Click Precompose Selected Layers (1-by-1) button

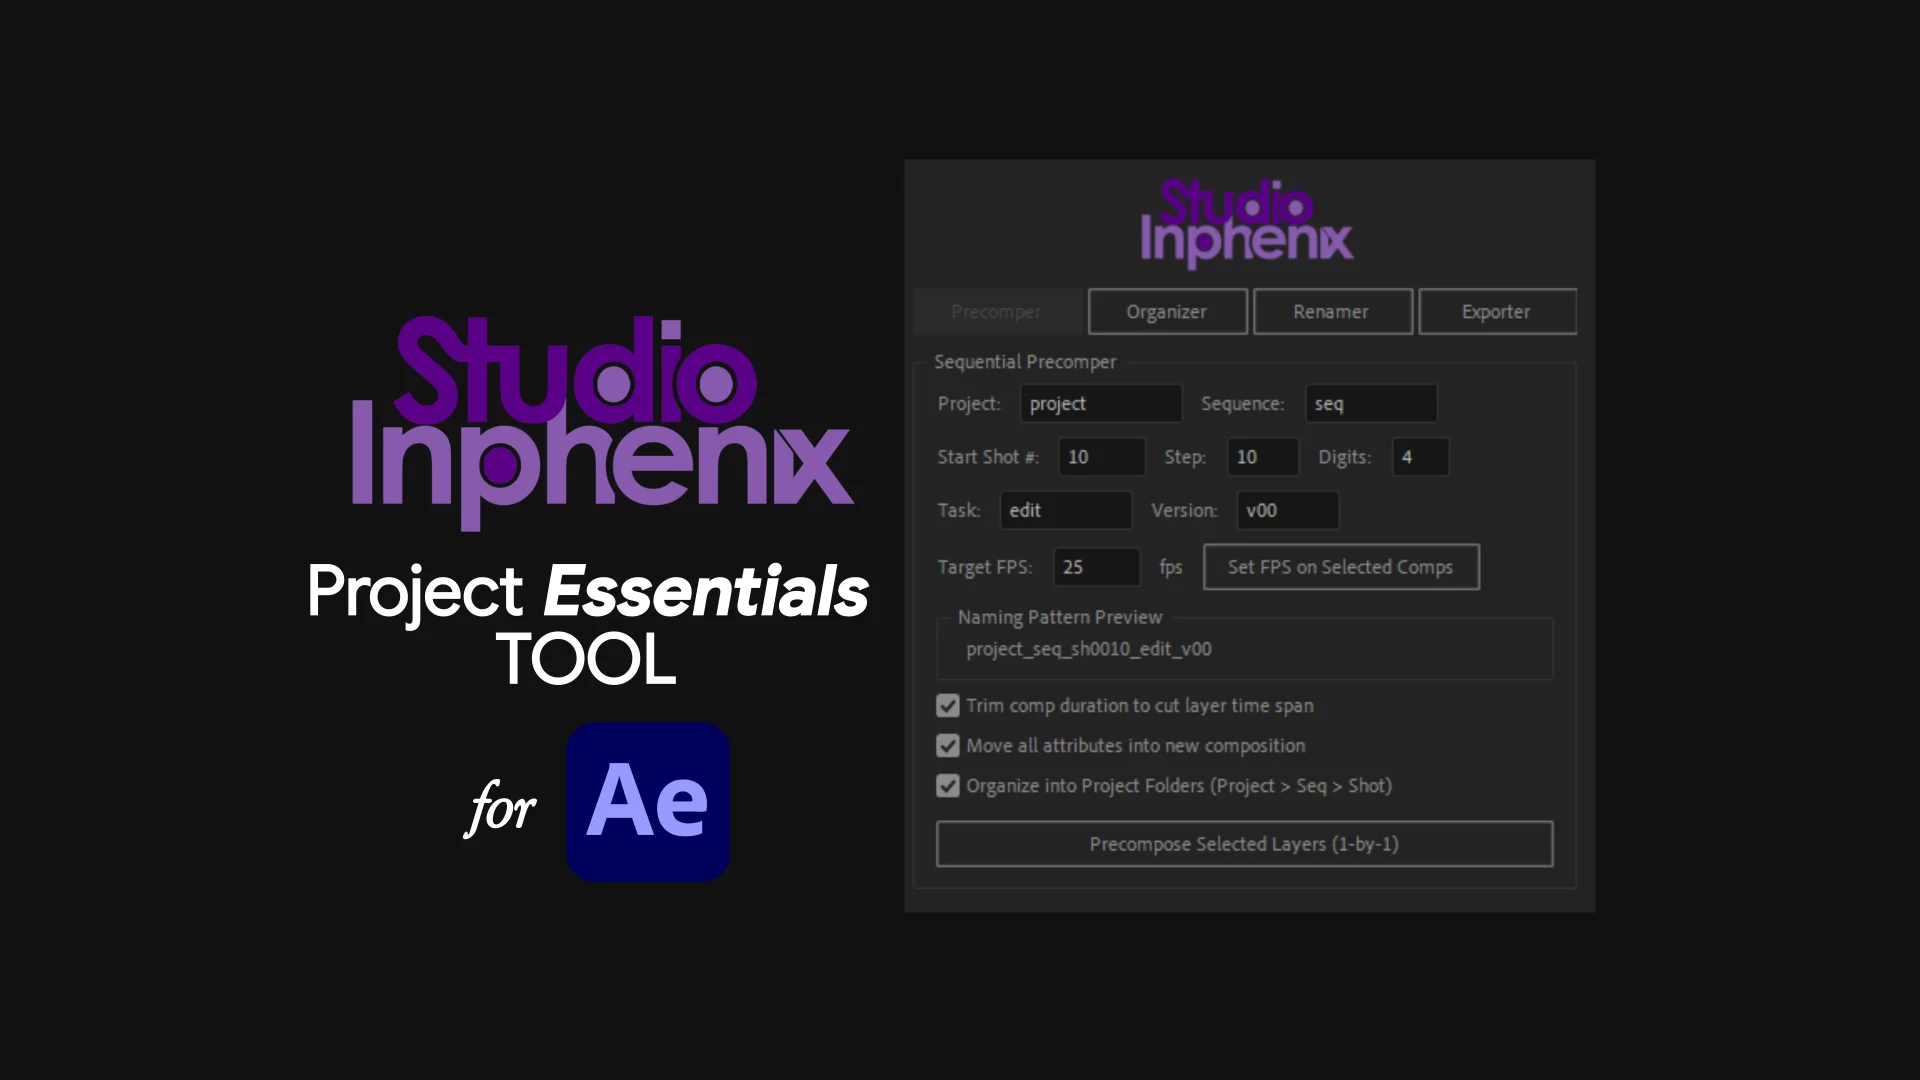[1244, 844]
